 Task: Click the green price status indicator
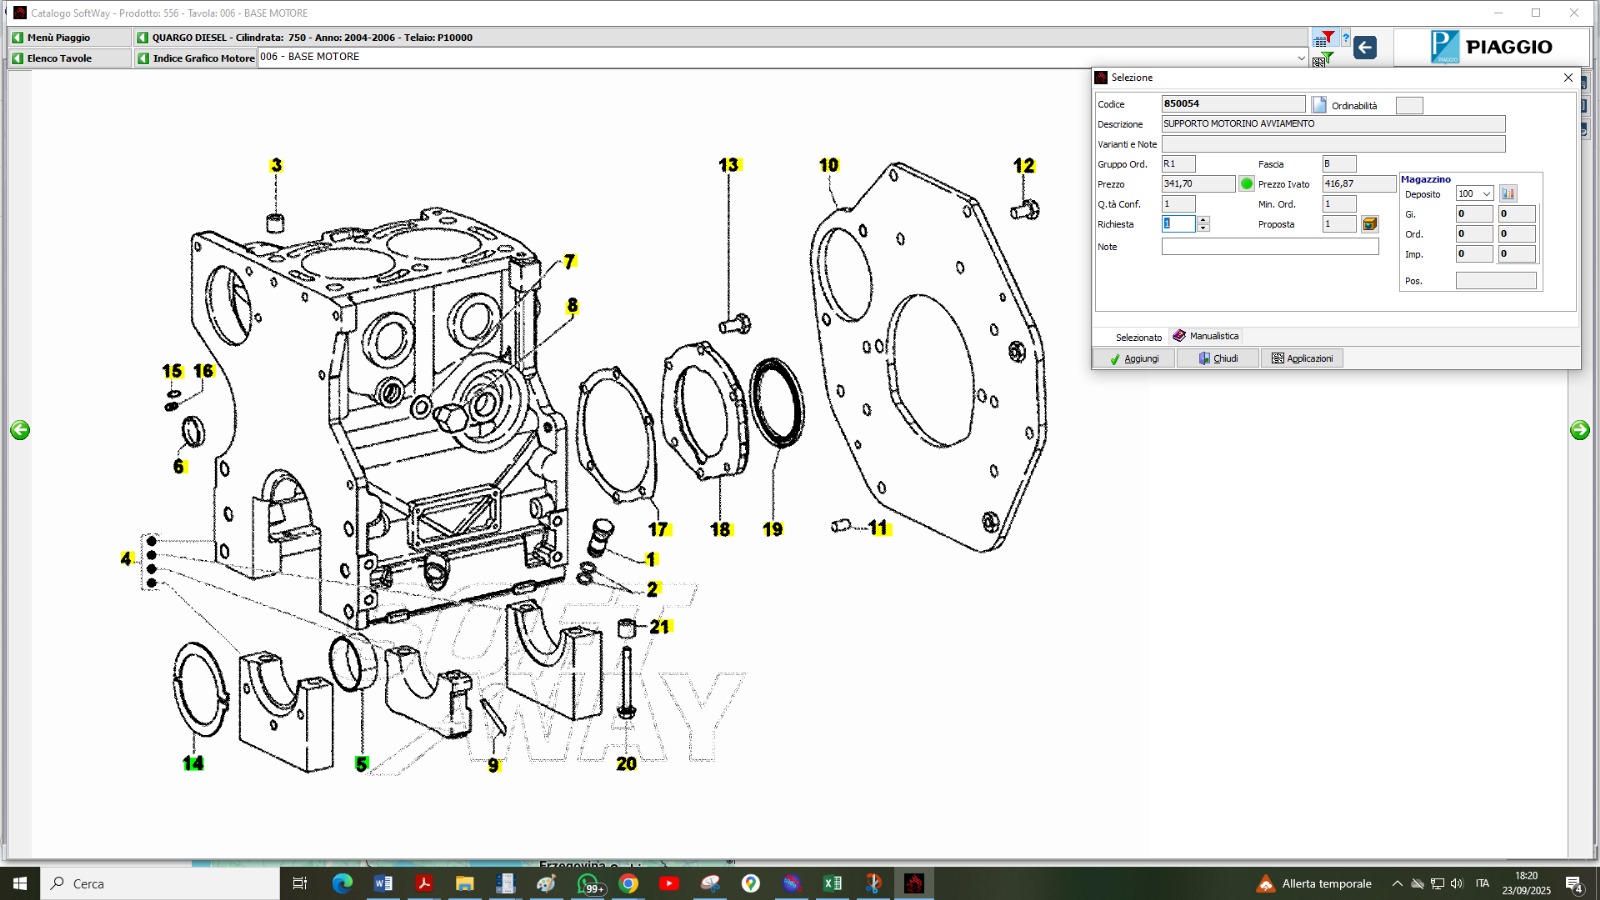point(1247,184)
